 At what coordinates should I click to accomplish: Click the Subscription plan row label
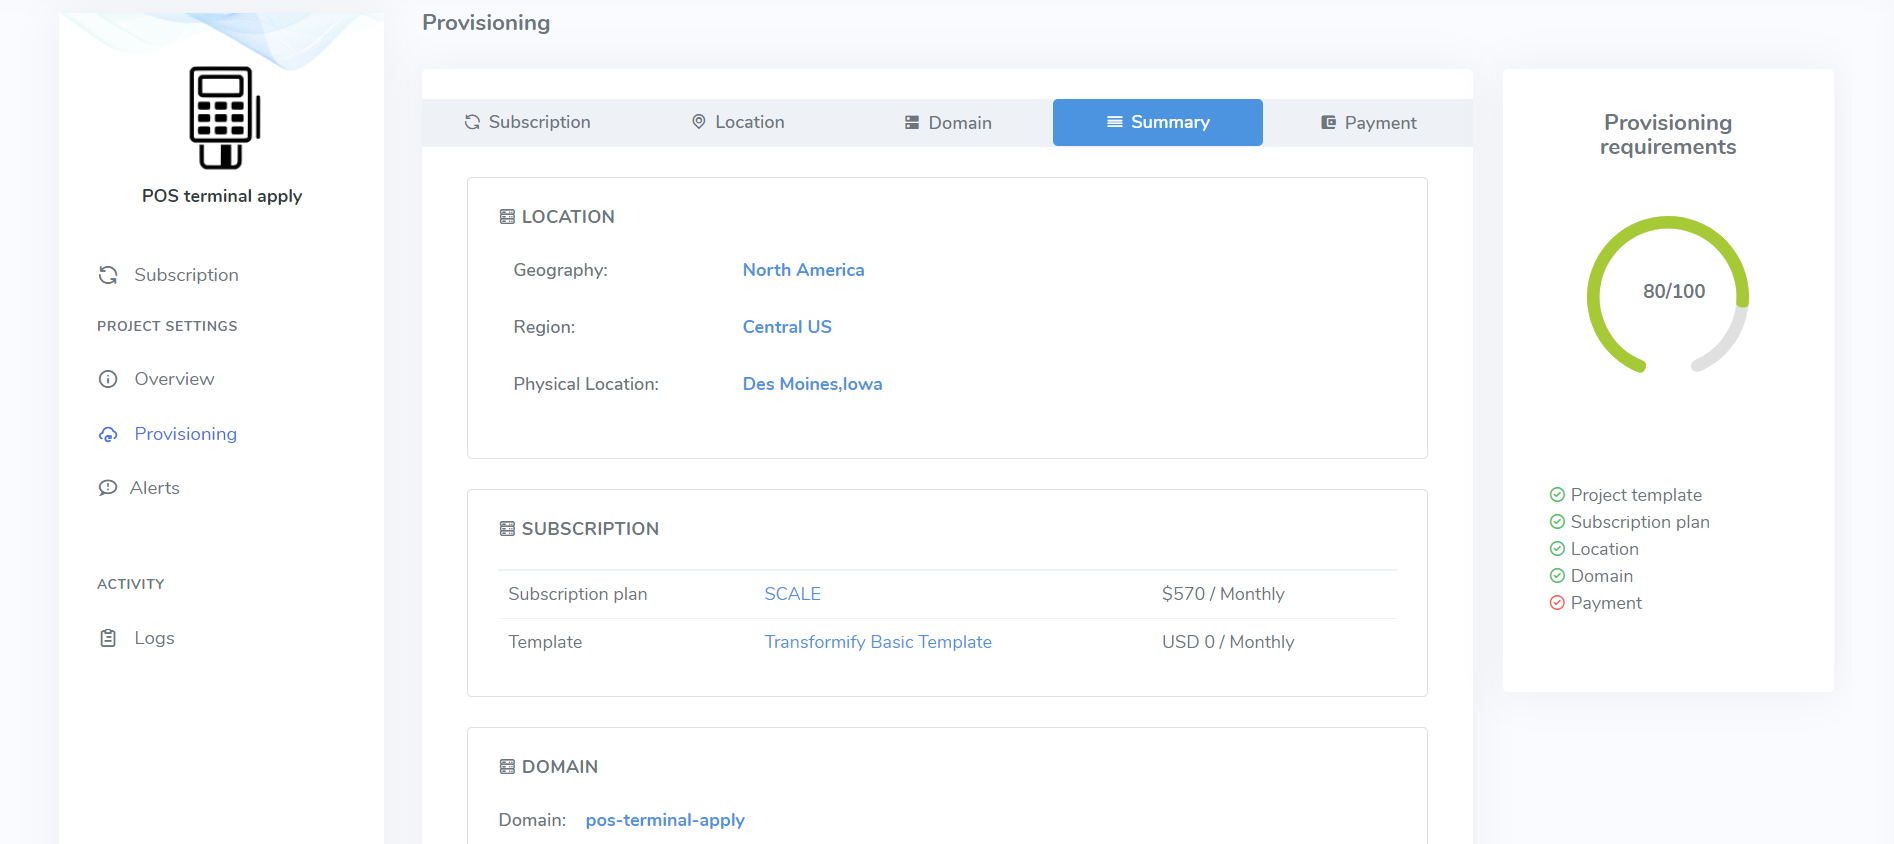tap(578, 594)
